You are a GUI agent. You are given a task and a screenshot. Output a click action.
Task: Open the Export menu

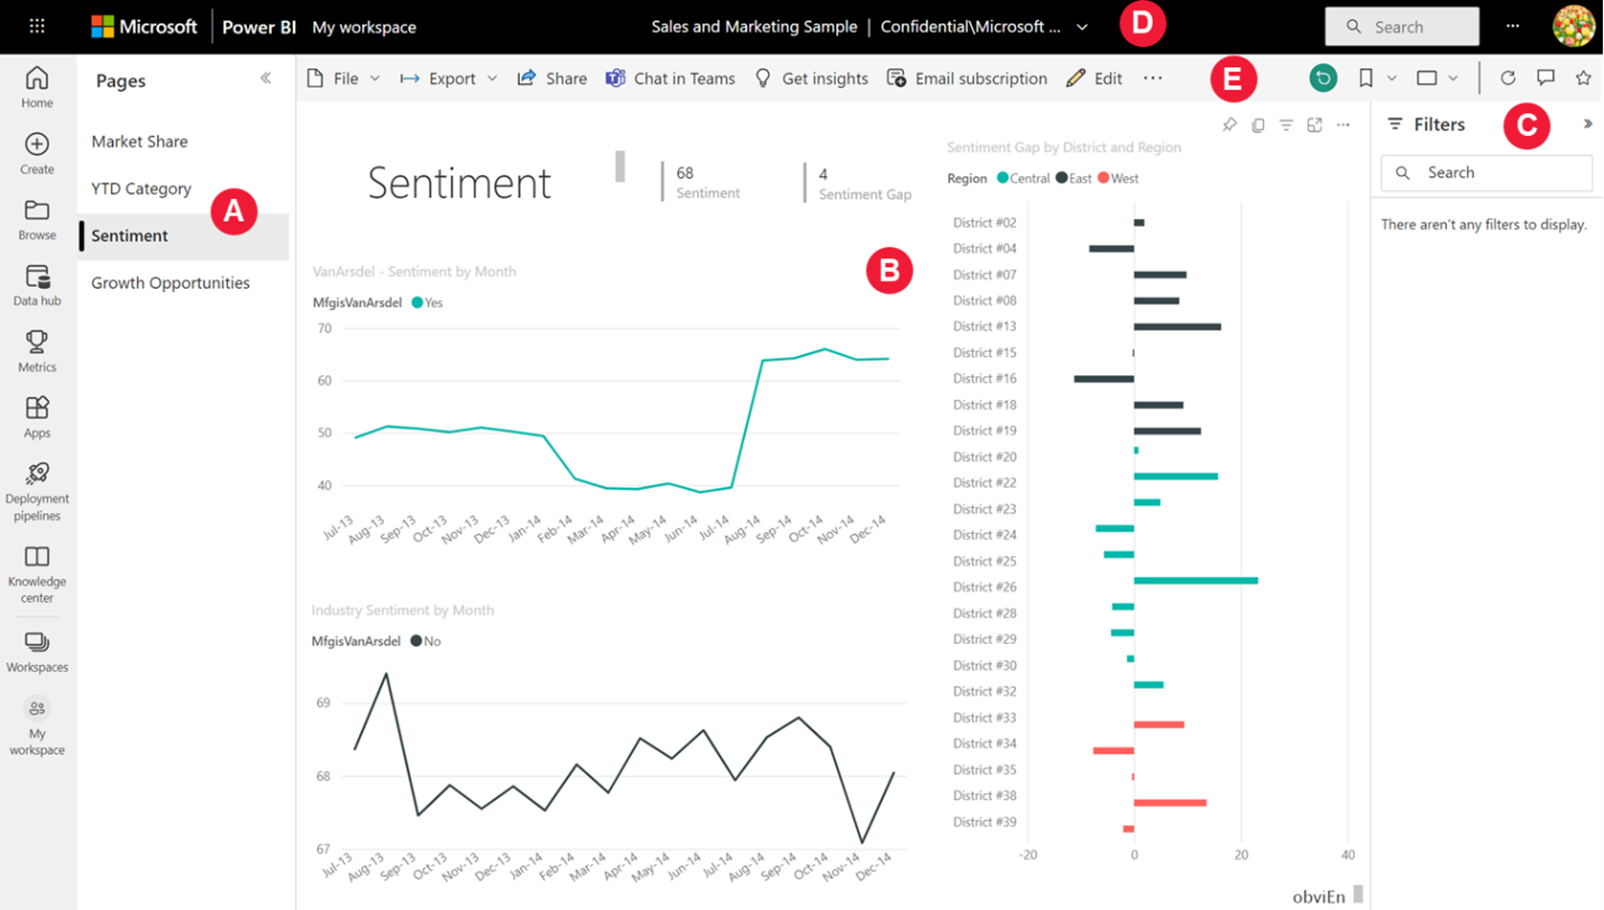point(449,78)
